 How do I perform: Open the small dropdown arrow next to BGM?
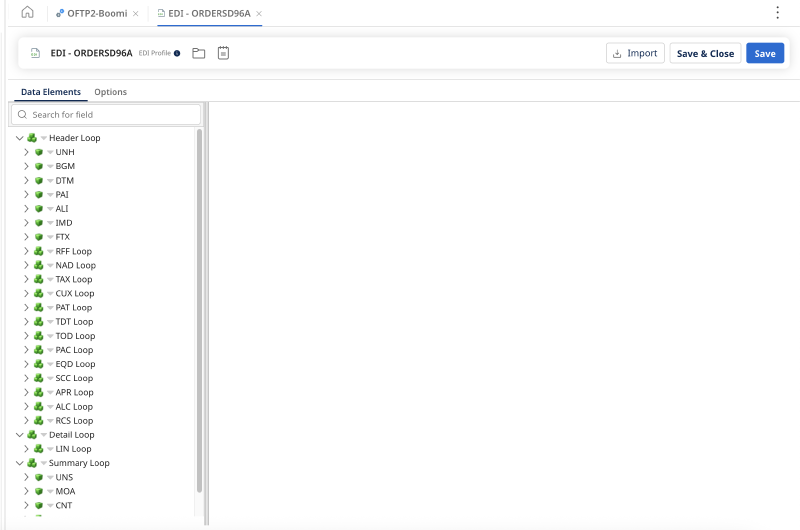coord(50,166)
